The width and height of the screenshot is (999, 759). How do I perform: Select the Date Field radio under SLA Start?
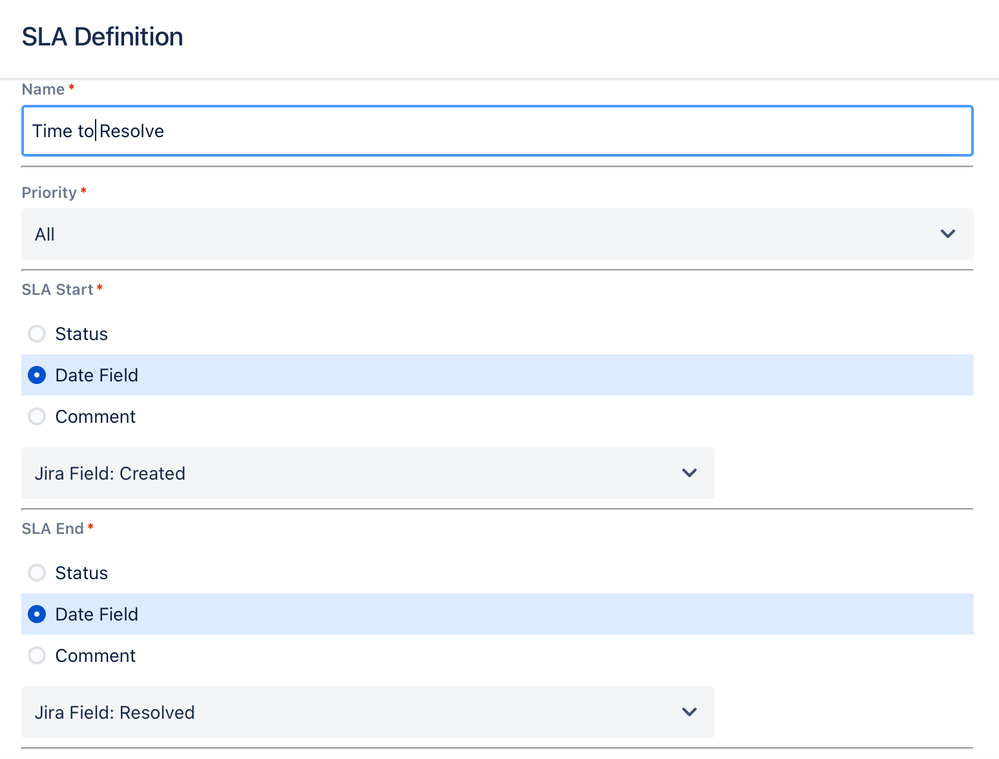pos(37,375)
